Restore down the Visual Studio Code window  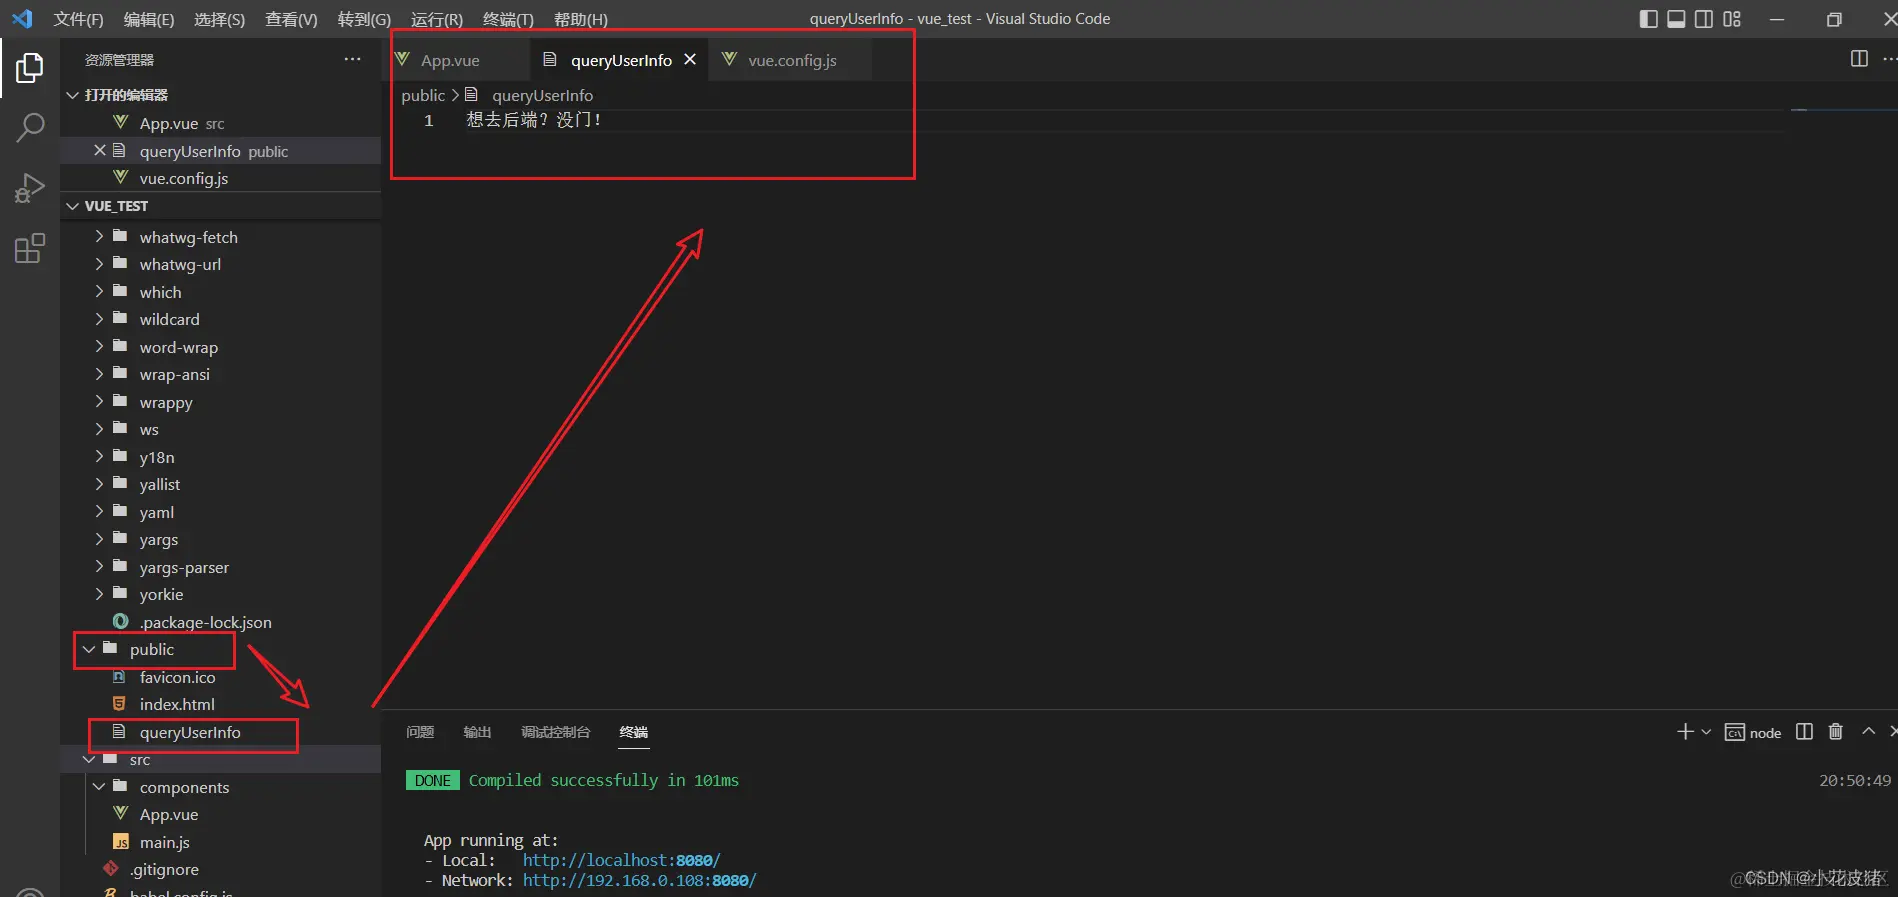pos(1834,19)
